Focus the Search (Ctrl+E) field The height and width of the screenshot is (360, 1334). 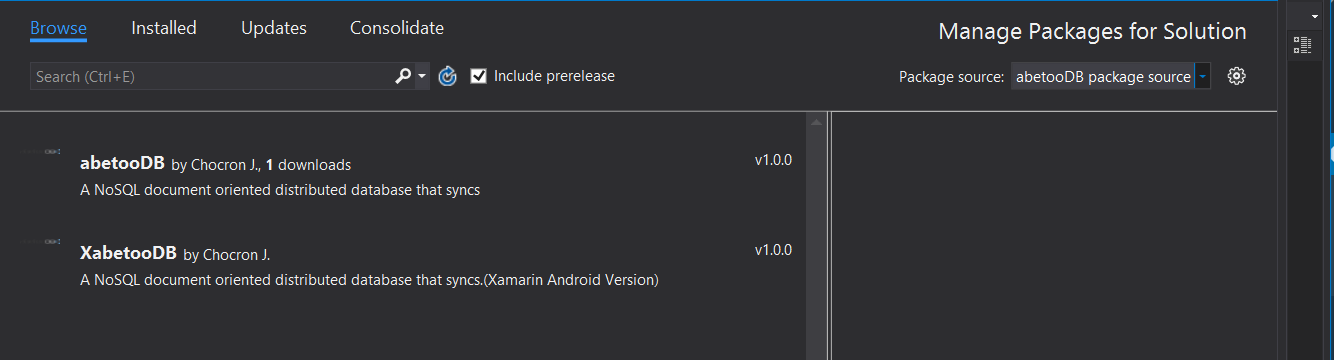pyautogui.click(x=211, y=76)
